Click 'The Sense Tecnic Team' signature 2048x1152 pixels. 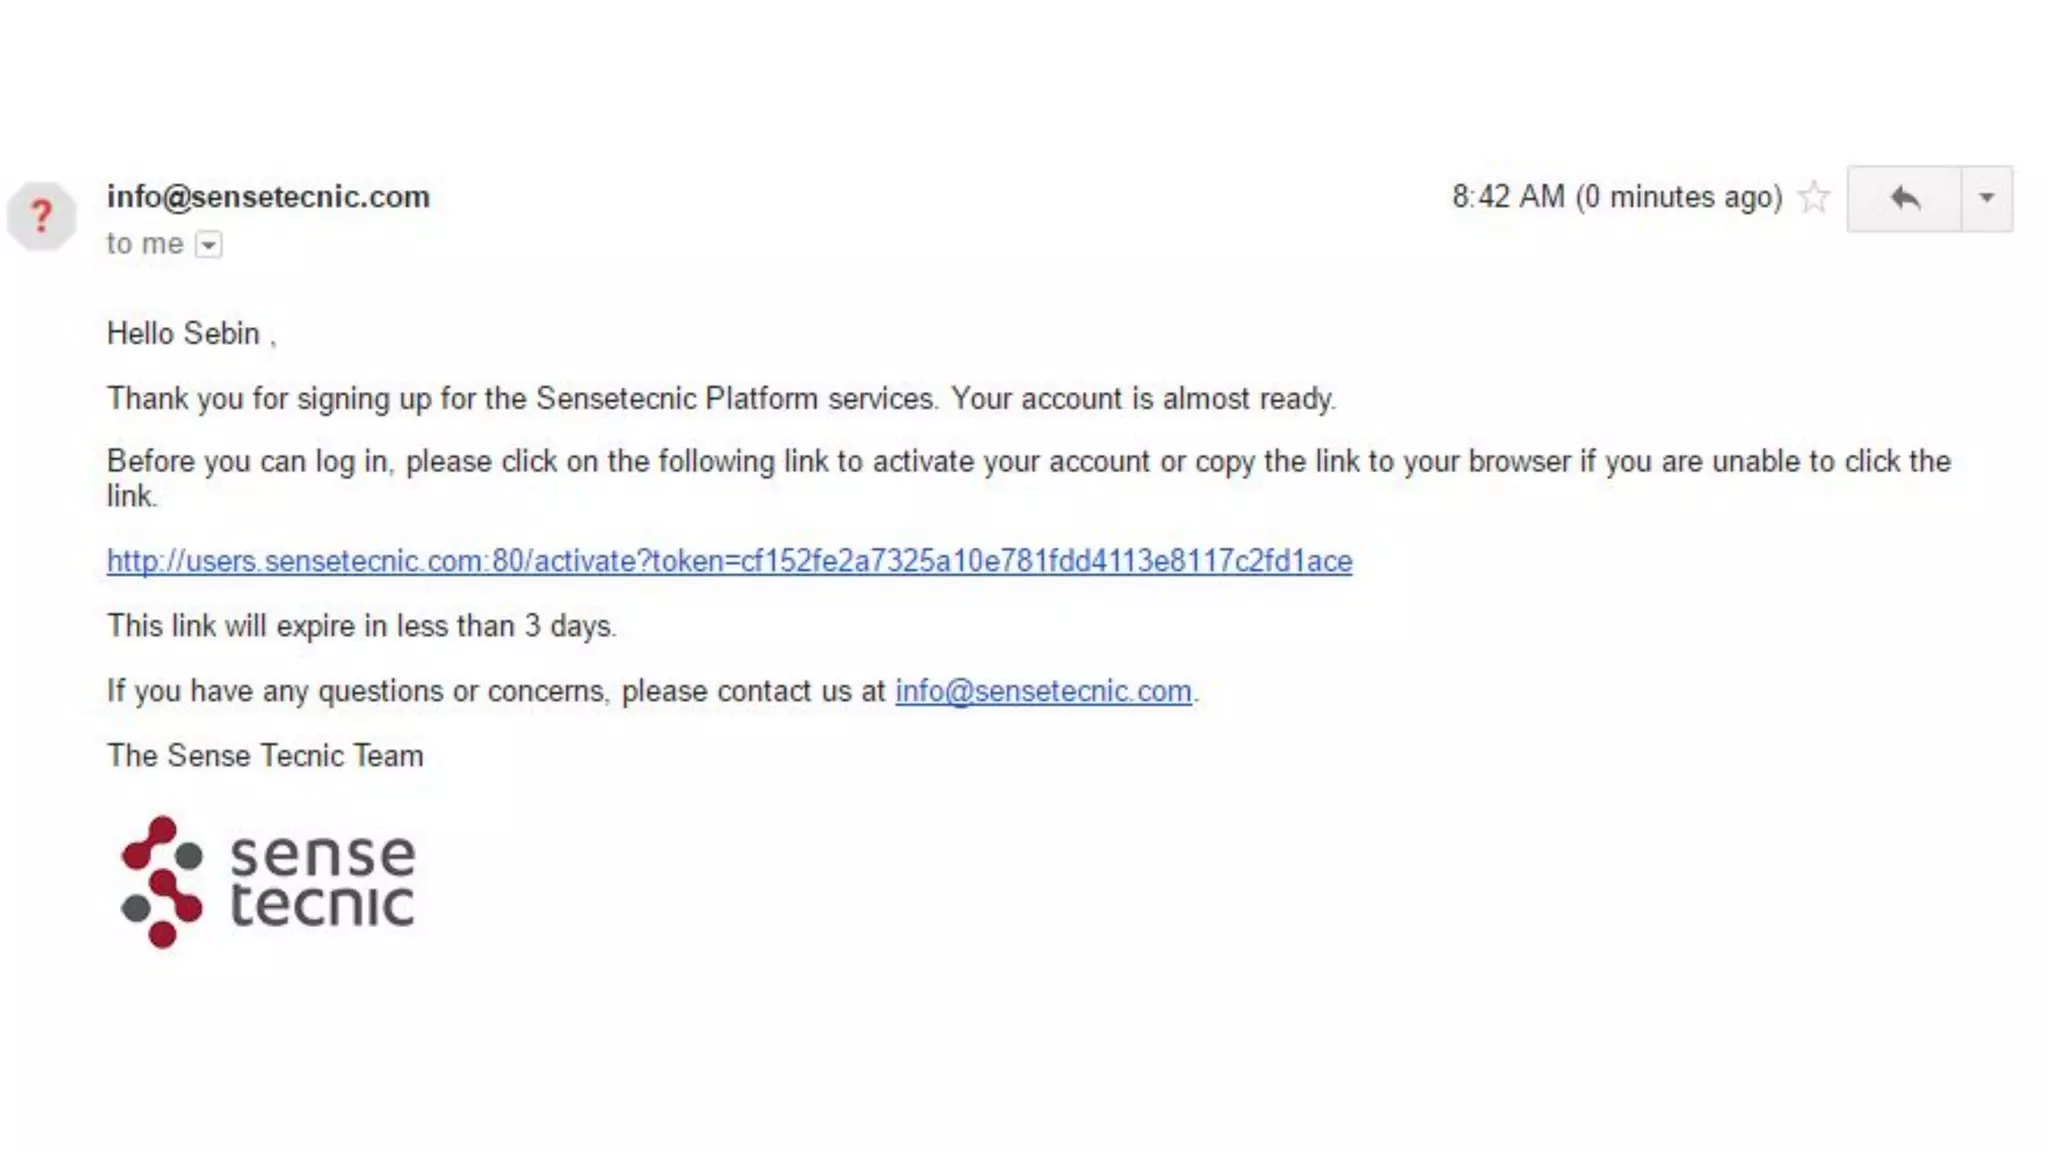coord(265,756)
